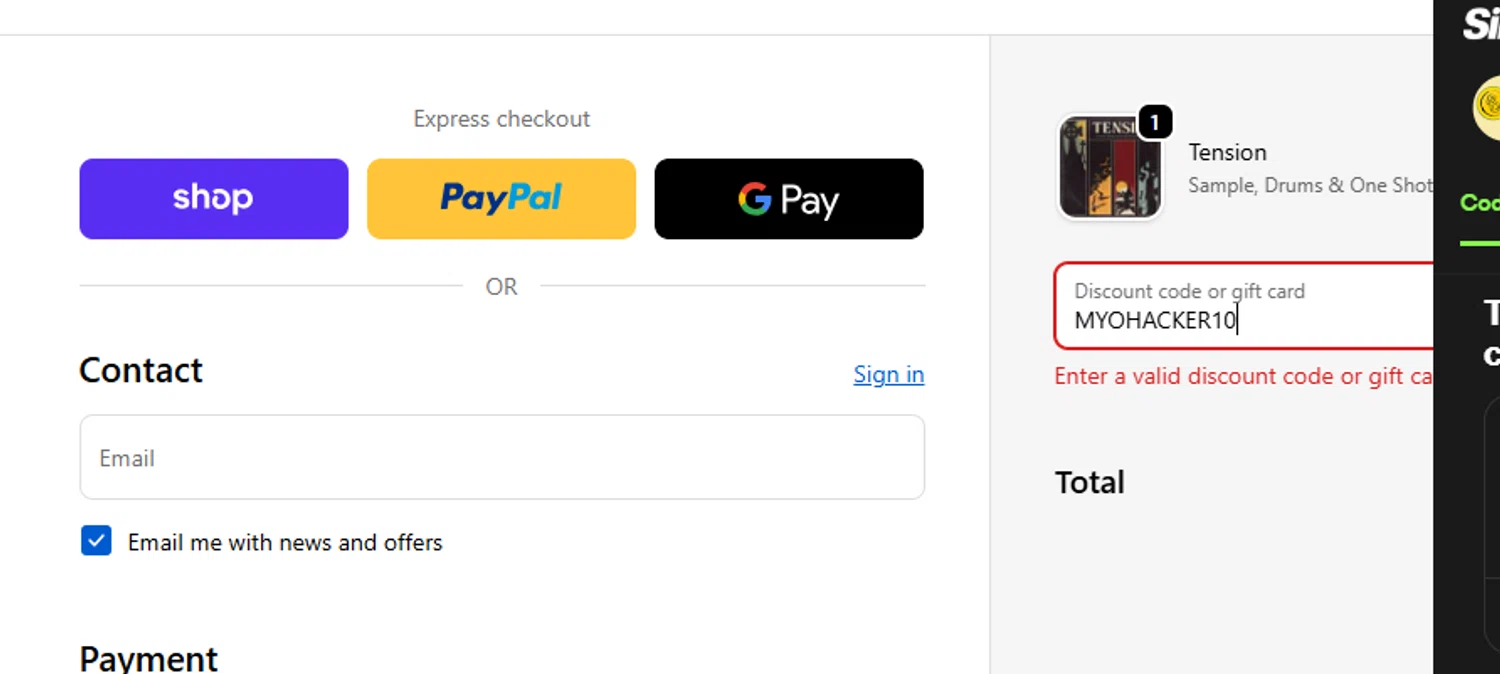The width and height of the screenshot is (1500, 674).
Task: Click the Sign in link
Action: (x=888, y=374)
